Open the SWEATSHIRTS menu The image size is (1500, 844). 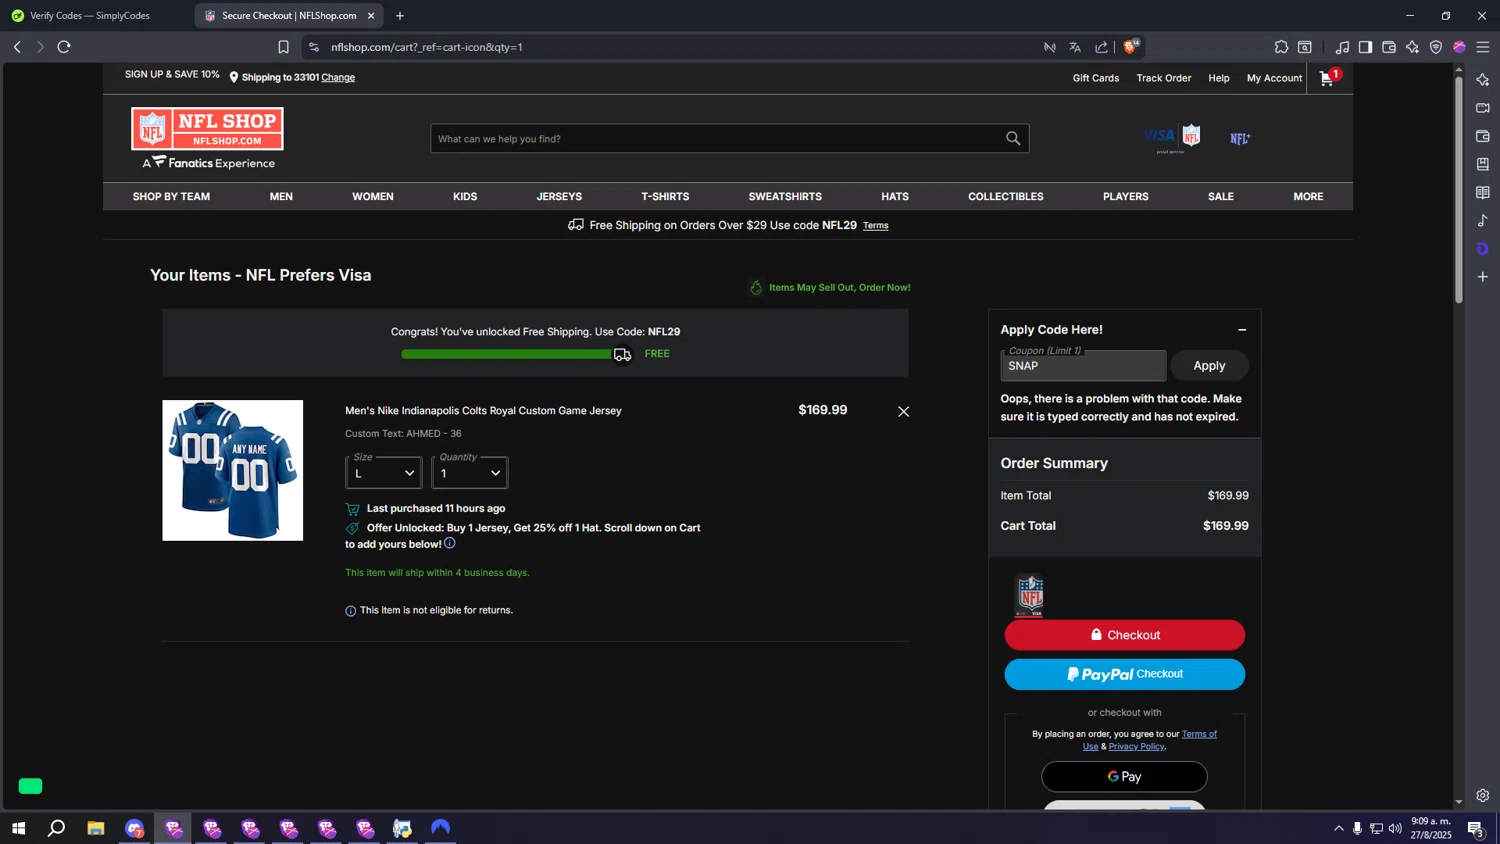[785, 197]
